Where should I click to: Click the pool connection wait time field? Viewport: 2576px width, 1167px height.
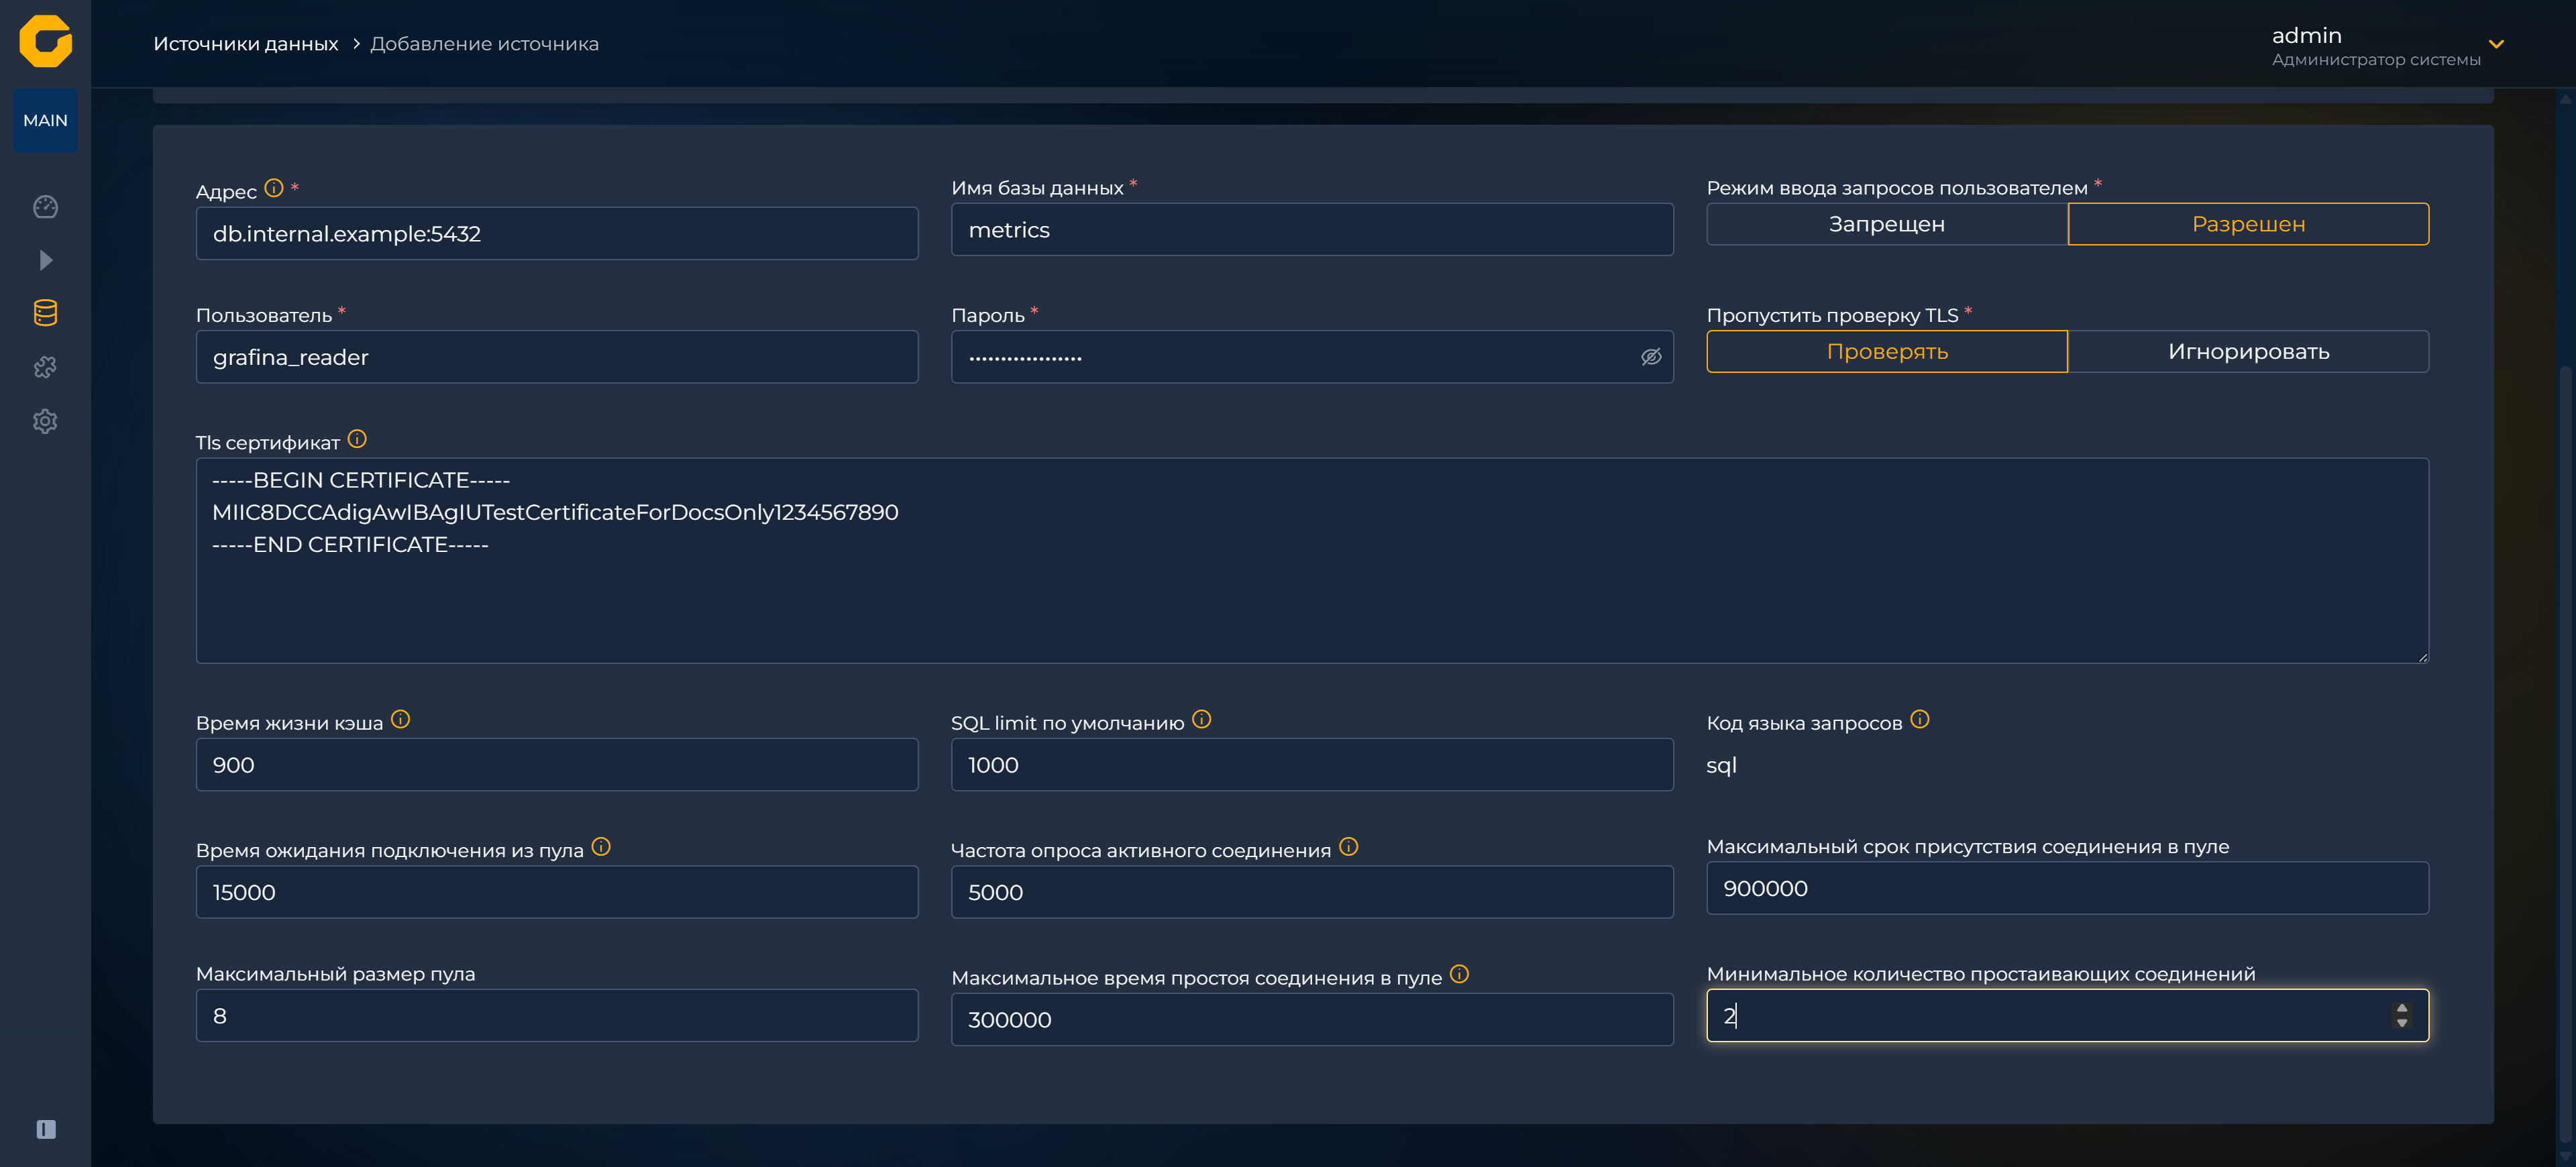[x=557, y=892]
